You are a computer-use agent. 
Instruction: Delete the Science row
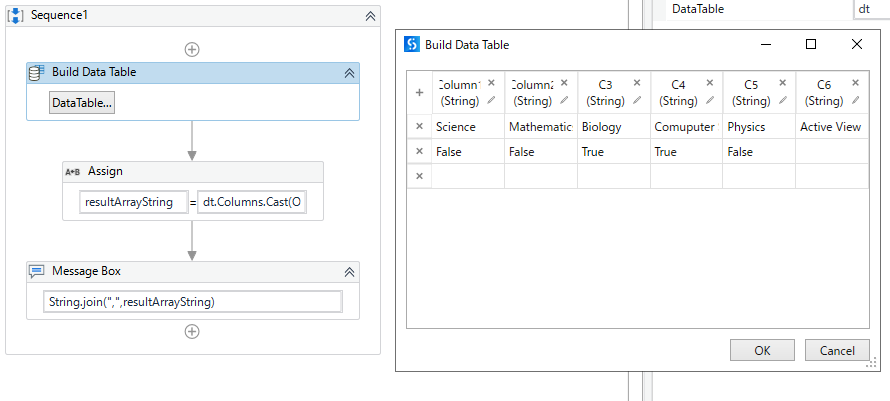(419, 127)
